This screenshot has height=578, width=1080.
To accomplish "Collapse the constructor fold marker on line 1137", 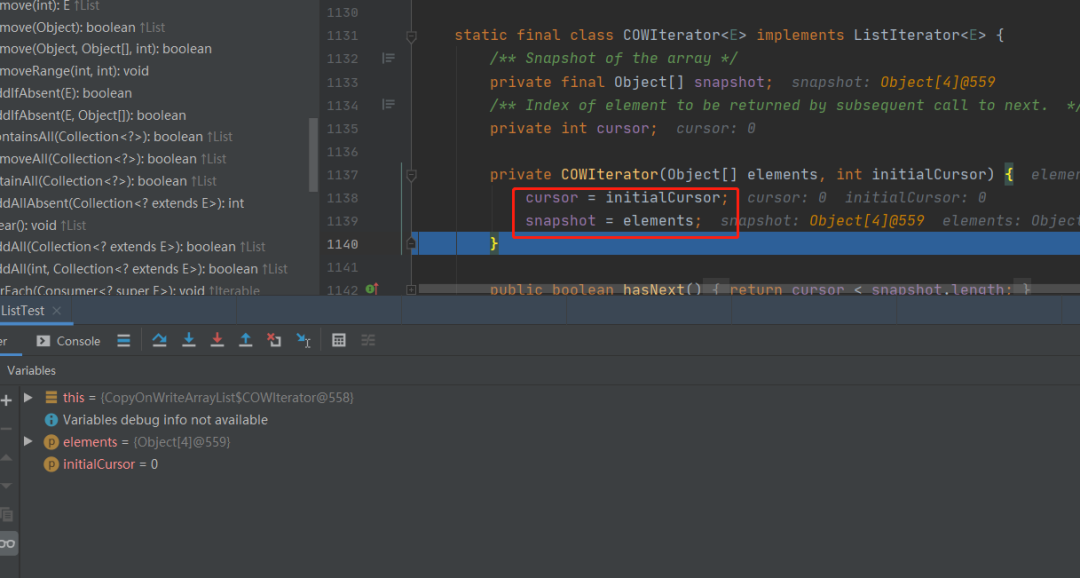I will [411, 176].
